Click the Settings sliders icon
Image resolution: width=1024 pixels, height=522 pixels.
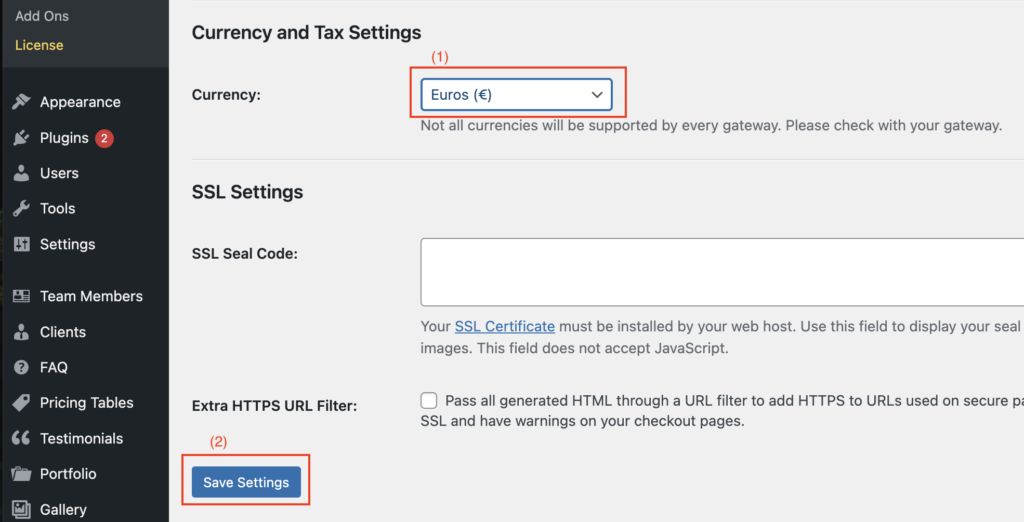coord(21,245)
